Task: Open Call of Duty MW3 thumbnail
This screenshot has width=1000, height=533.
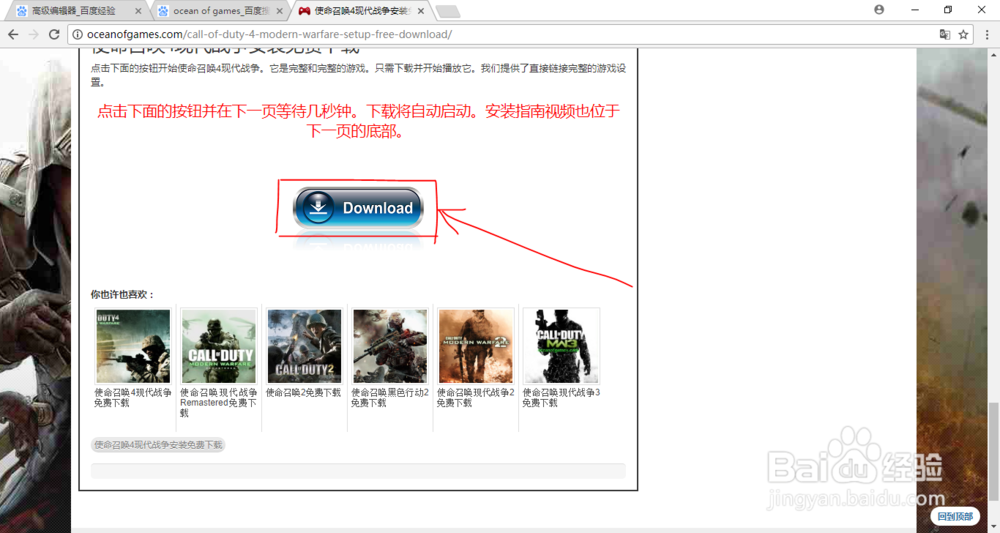Action: coord(561,346)
